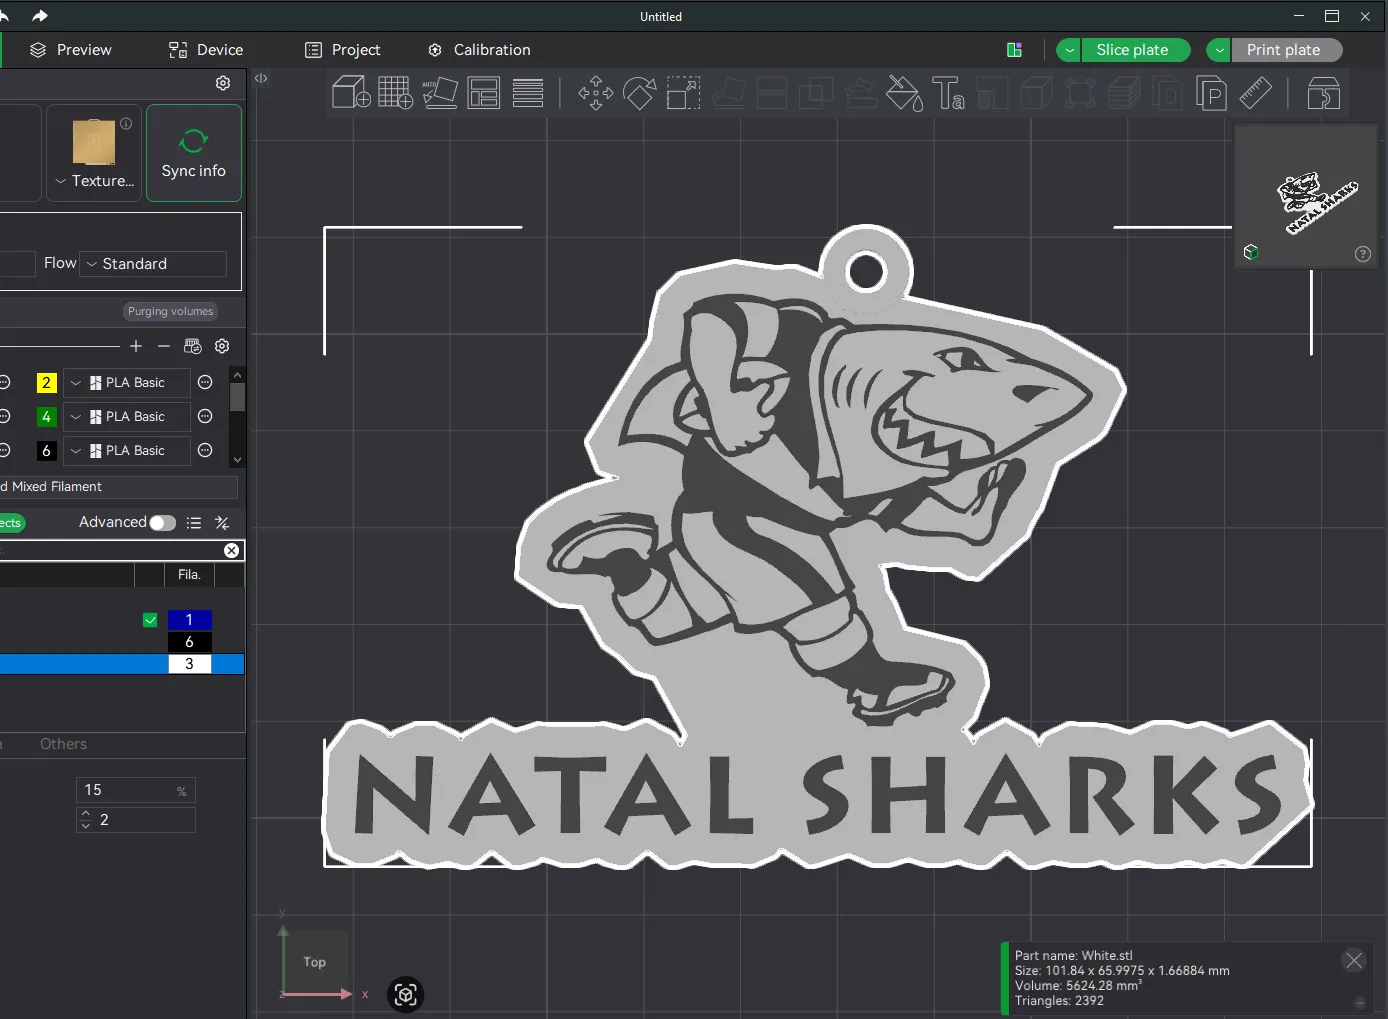Viewport: 1388px width, 1019px height.
Task: Click the black filament 6 color swatch
Action: click(x=46, y=451)
